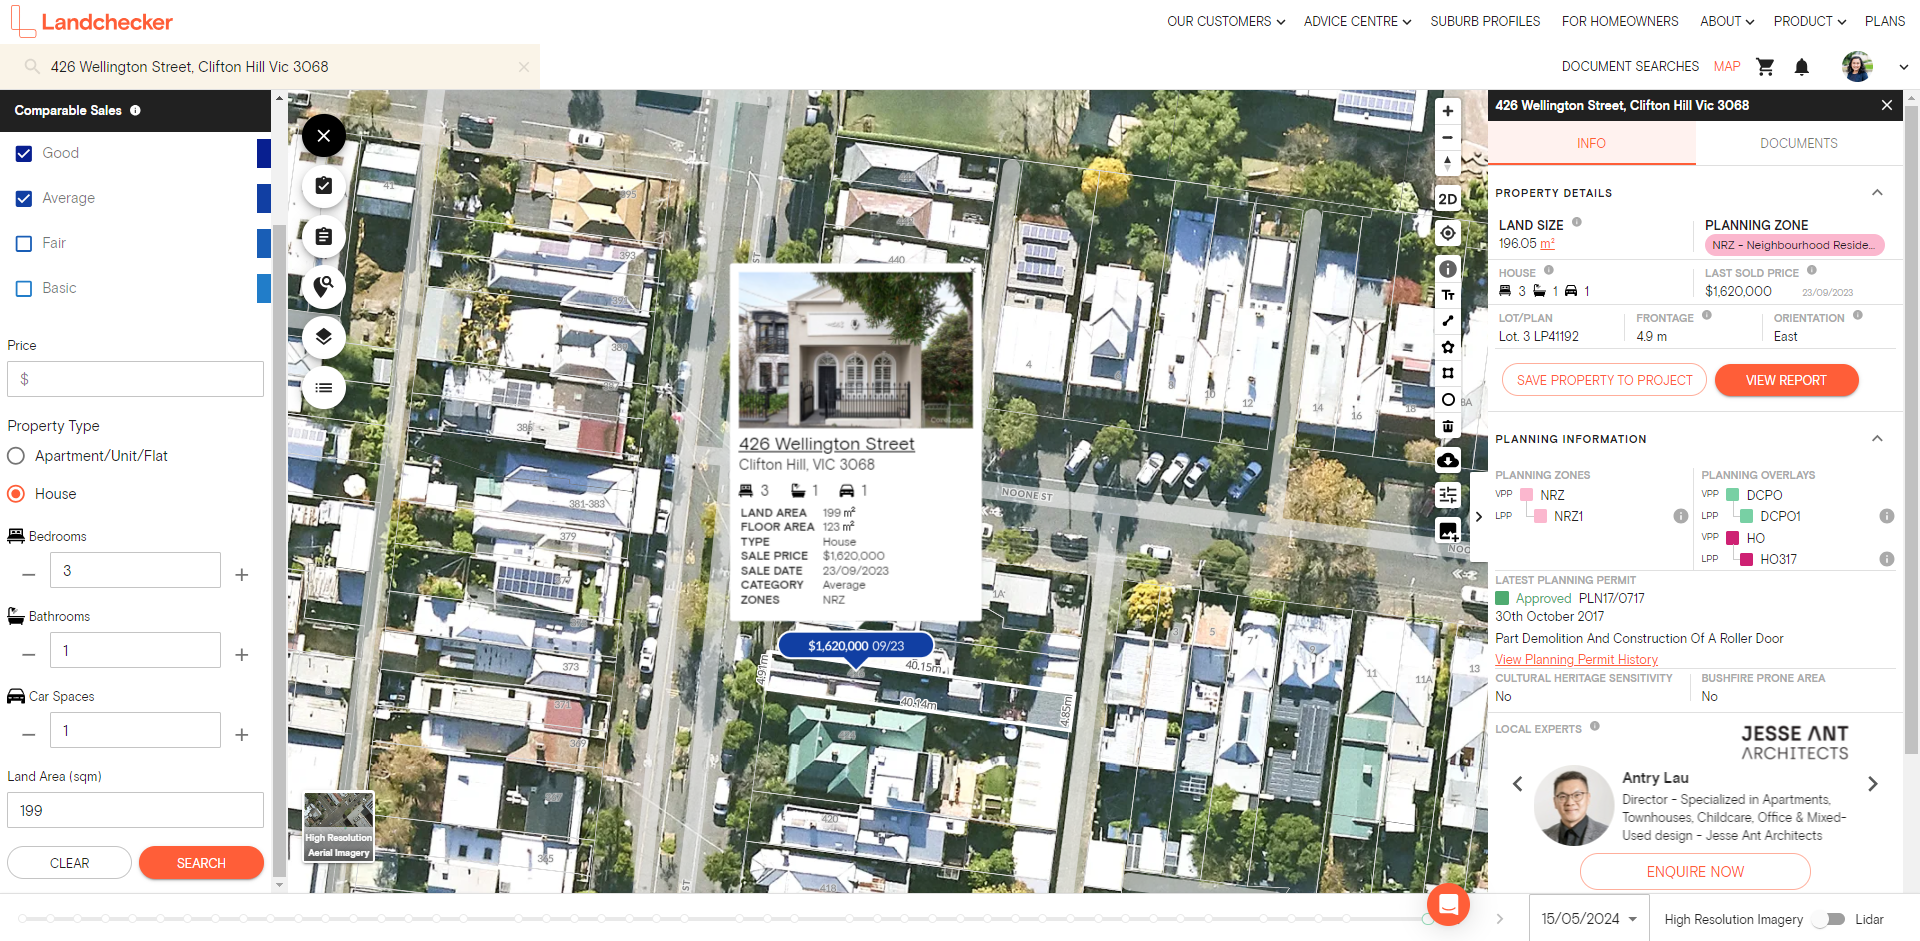
Task: Click the cloud download icon on map
Action: pos(1447,460)
